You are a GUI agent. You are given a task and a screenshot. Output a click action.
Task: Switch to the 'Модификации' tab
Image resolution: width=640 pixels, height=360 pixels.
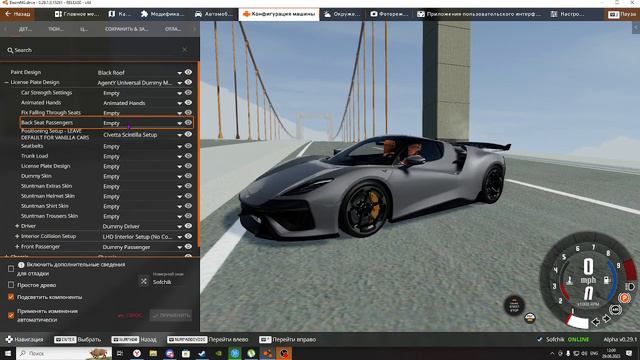pos(162,14)
